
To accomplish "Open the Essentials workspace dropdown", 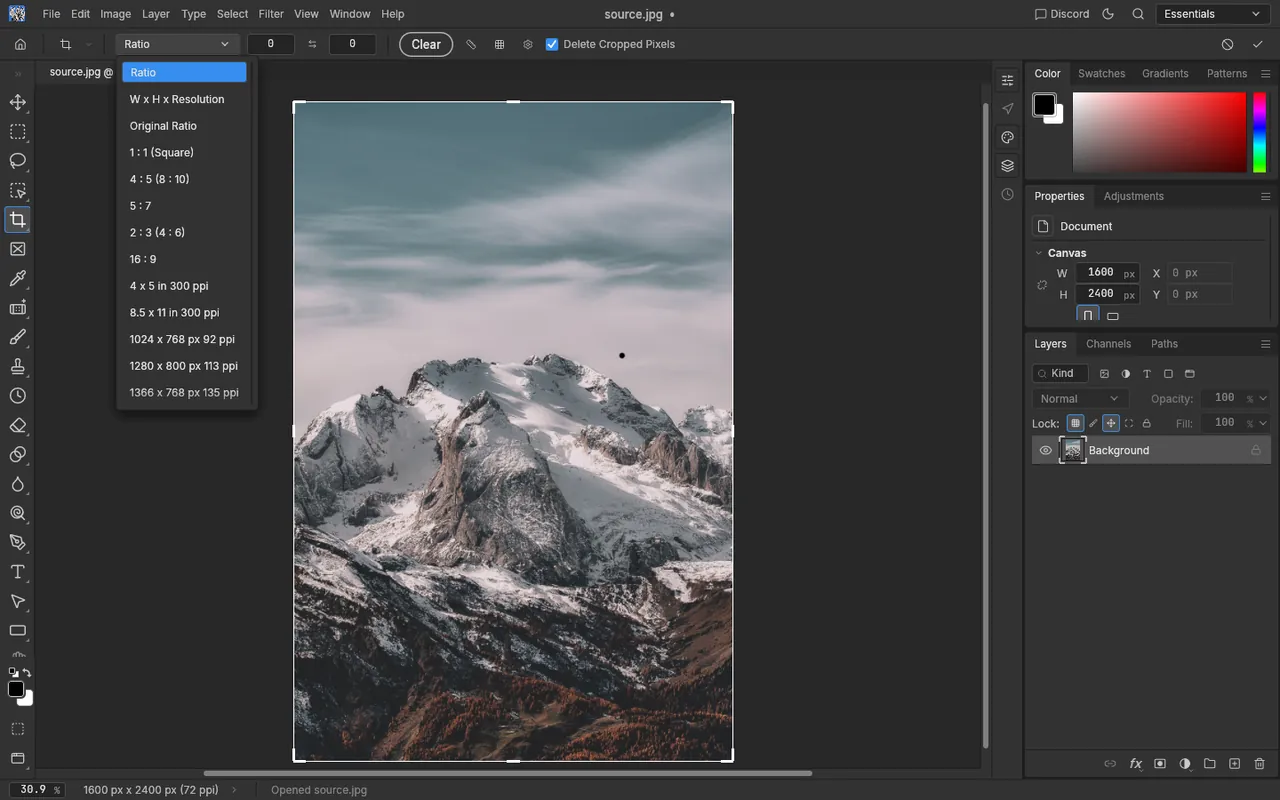I will (x=1213, y=14).
